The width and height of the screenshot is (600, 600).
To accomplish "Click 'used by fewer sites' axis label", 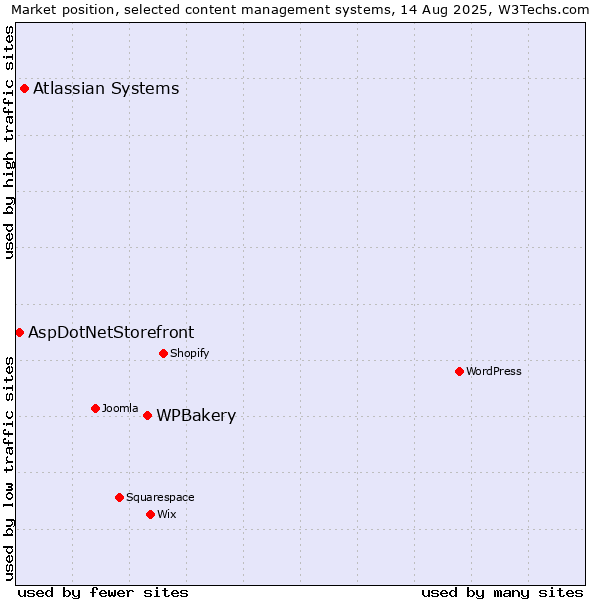I will tap(103, 593).
